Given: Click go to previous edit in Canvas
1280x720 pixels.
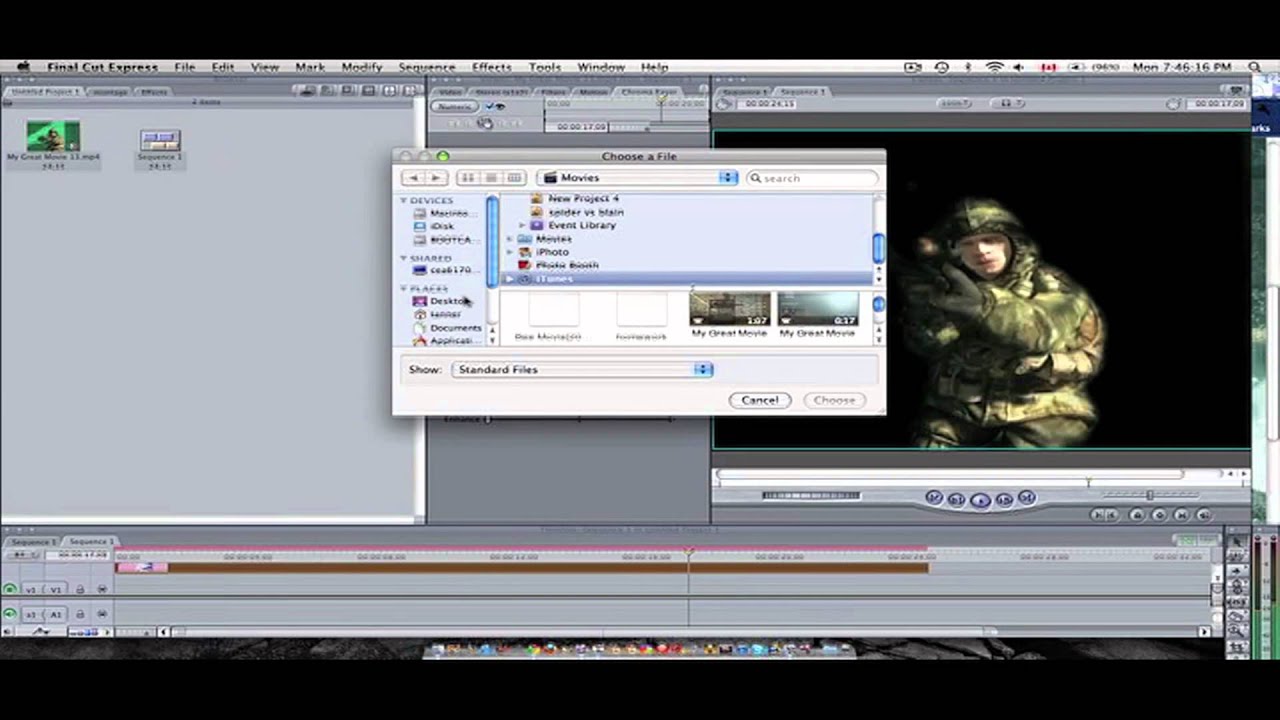Looking at the screenshot, I should [934, 498].
